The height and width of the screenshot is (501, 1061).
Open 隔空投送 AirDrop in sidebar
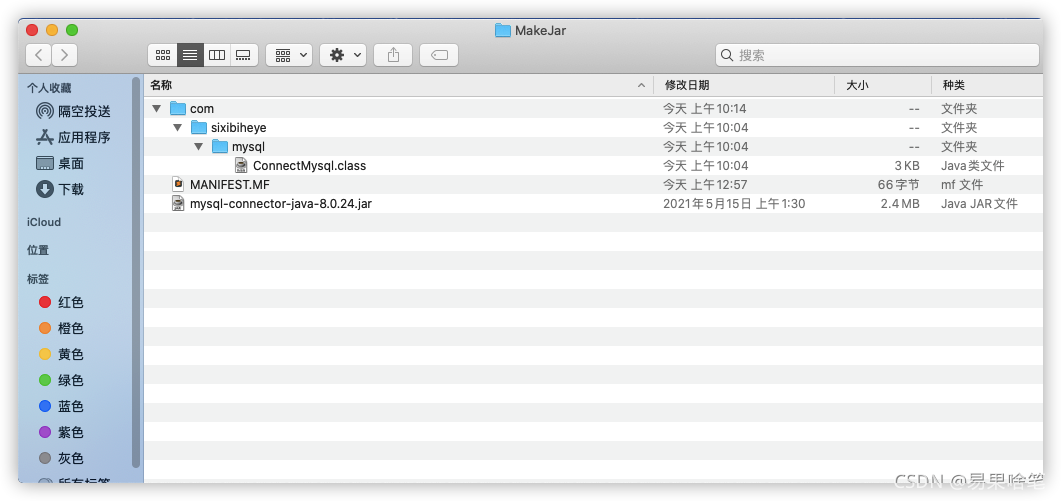tap(73, 111)
